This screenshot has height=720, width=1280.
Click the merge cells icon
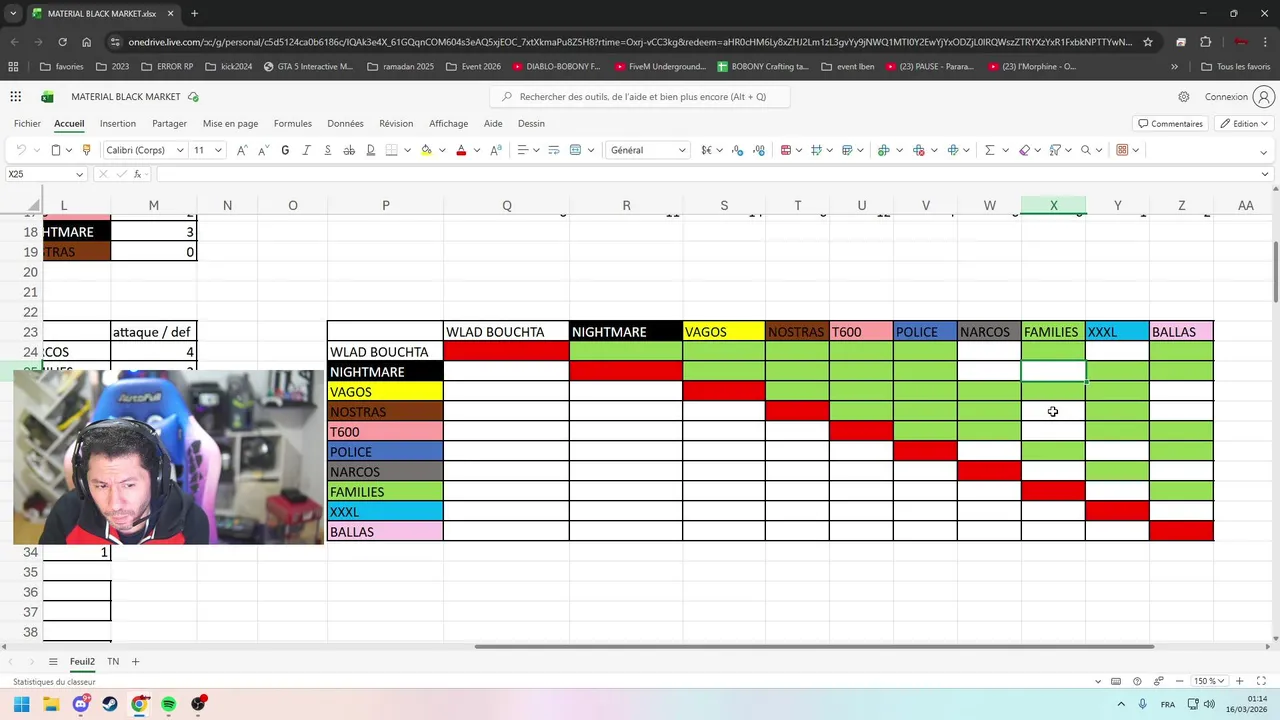(575, 150)
